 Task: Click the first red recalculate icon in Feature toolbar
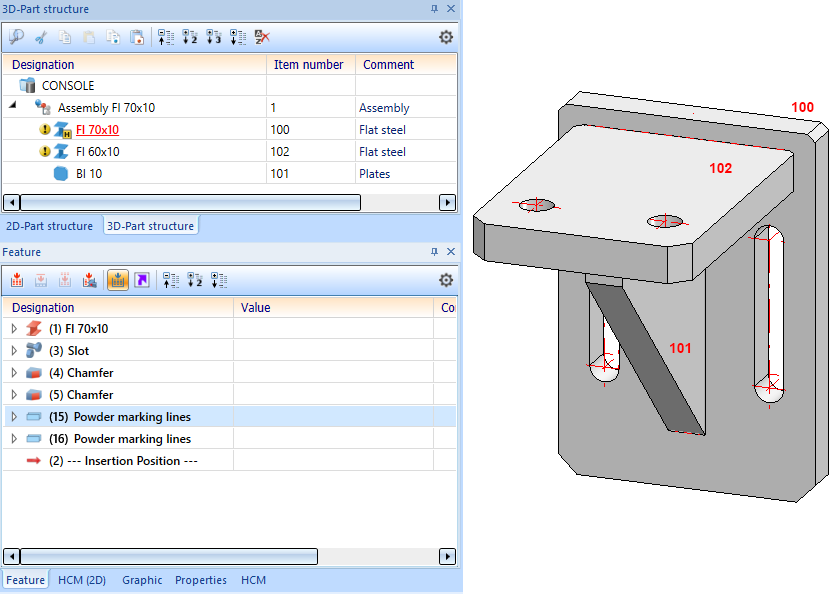click(17, 280)
